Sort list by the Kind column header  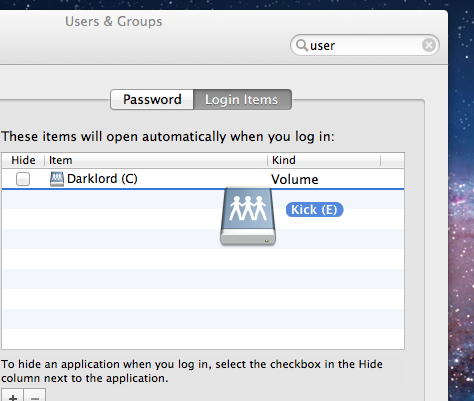click(x=324, y=160)
